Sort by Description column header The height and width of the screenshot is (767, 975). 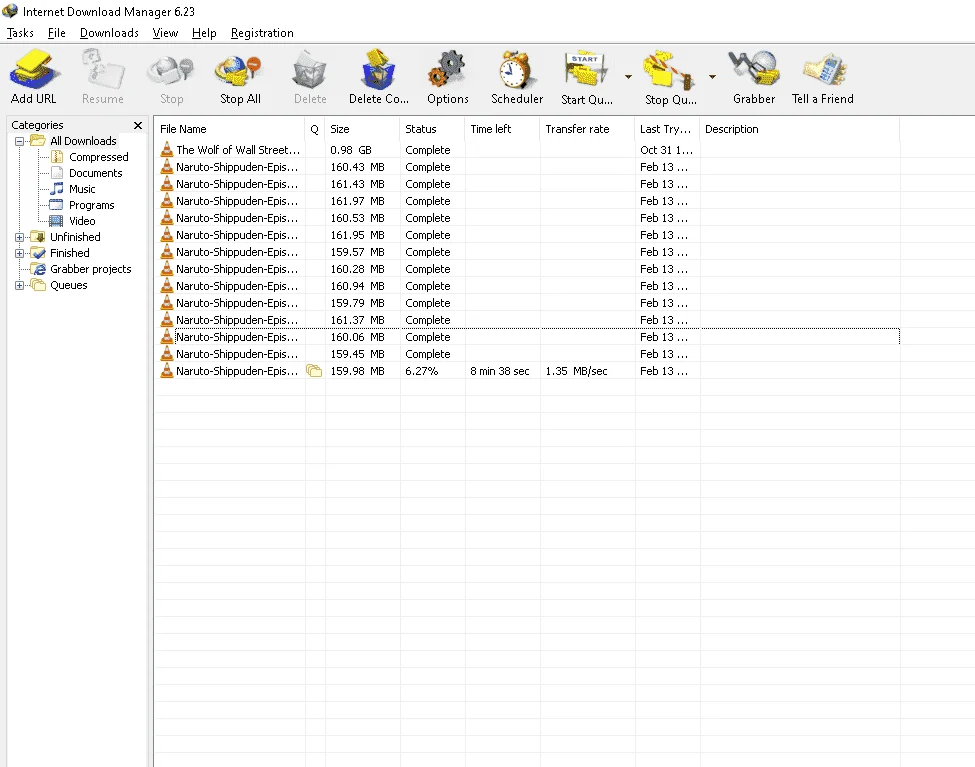click(800, 129)
